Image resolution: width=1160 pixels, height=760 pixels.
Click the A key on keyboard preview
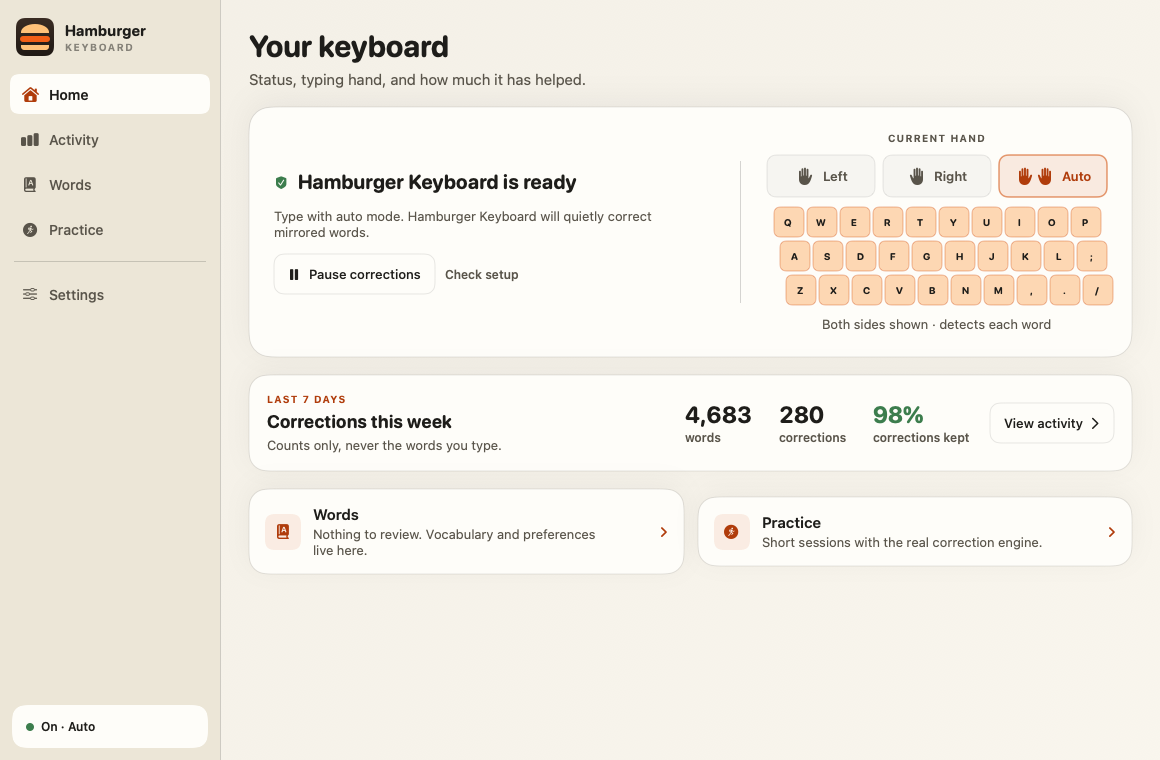click(795, 256)
